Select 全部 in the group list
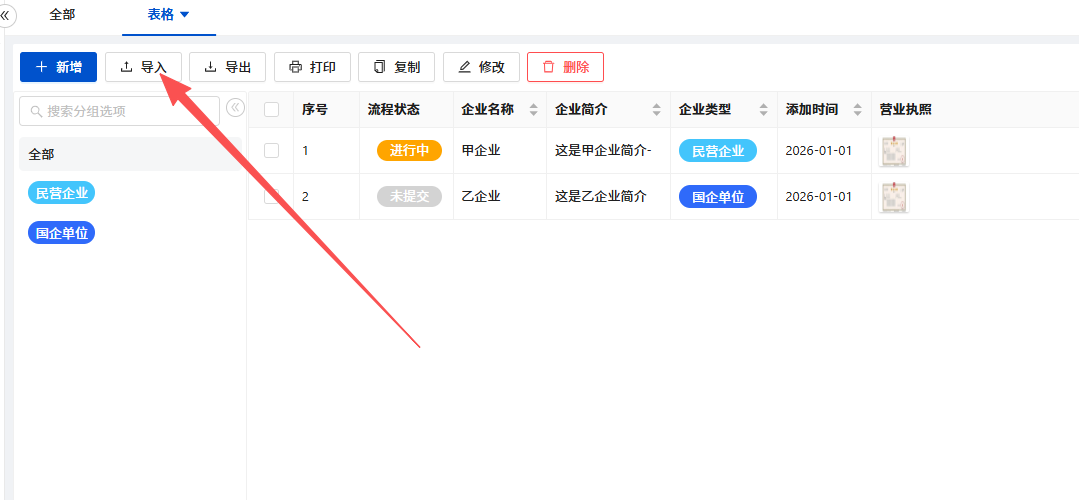The width and height of the screenshot is (1079, 500). (x=131, y=154)
